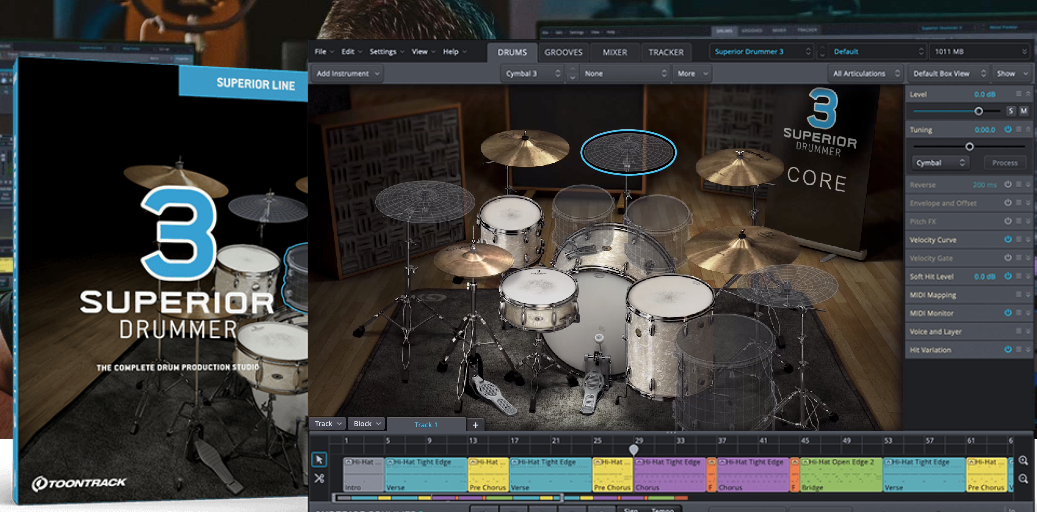Open the Block menu button
1037x512 pixels.
(x=367, y=423)
